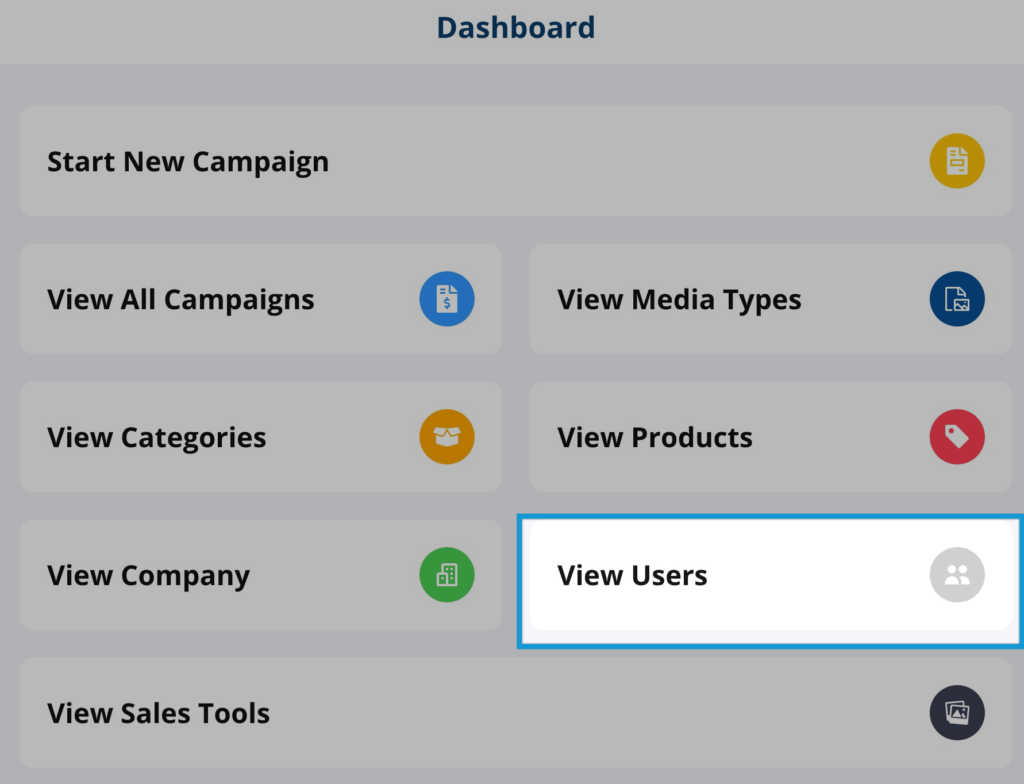
Task: Select View Company tile
Action: point(261,574)
